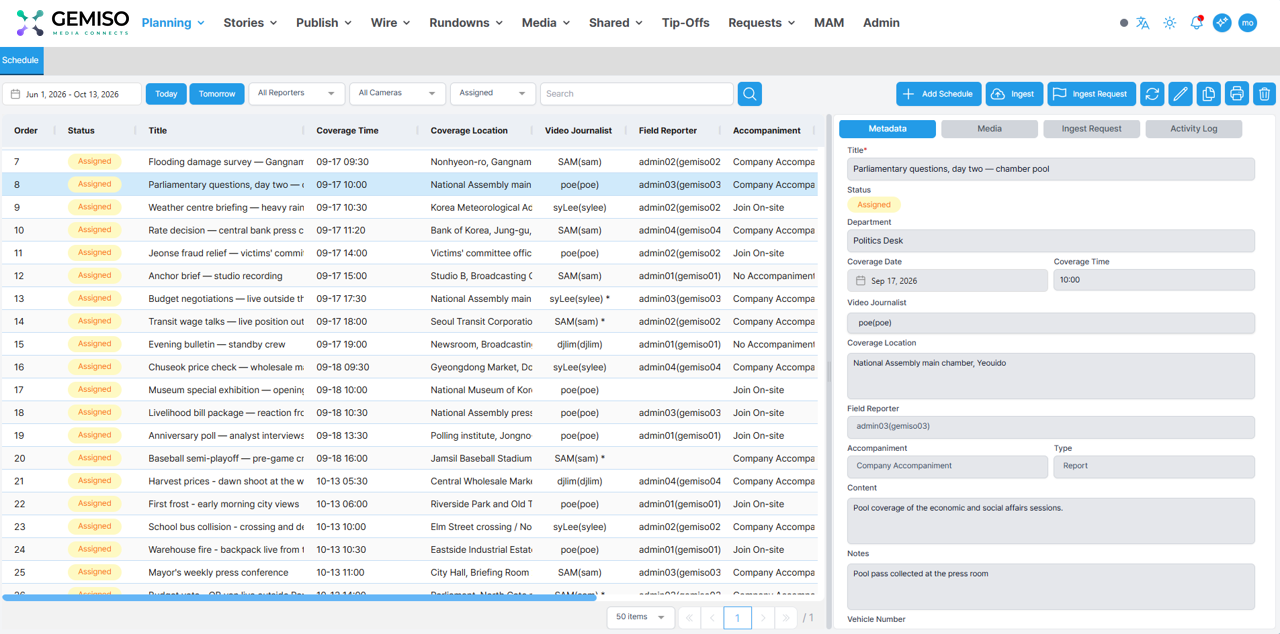Go to previous page arrow

712,618
